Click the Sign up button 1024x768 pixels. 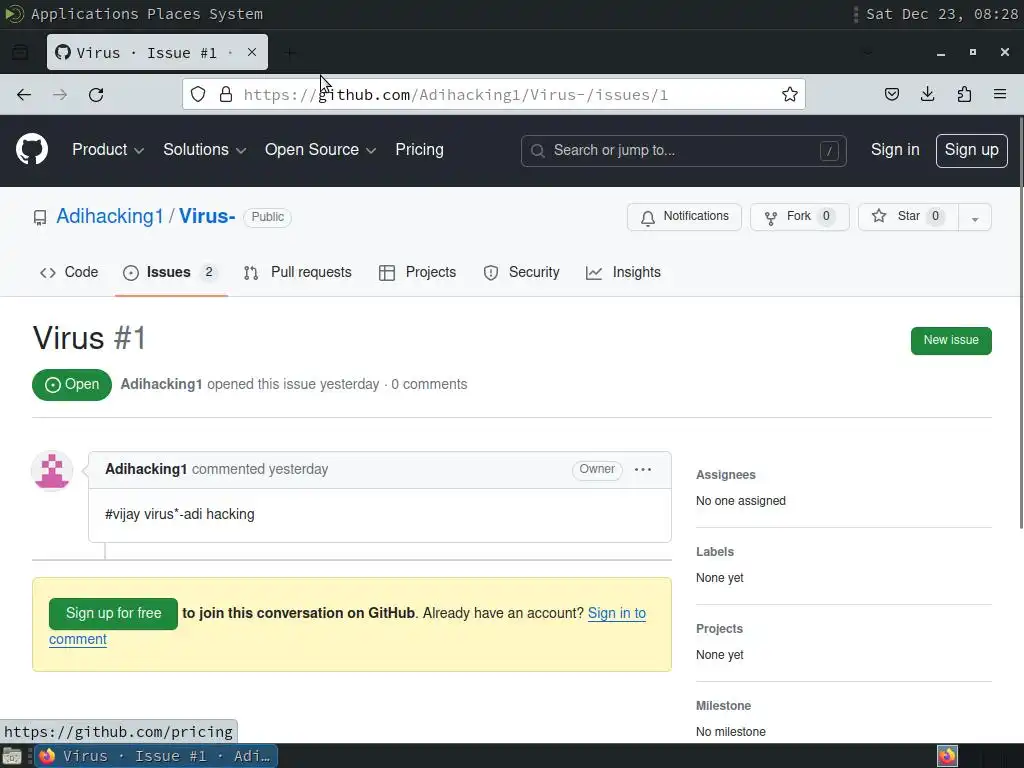click(x=971, y=151)
